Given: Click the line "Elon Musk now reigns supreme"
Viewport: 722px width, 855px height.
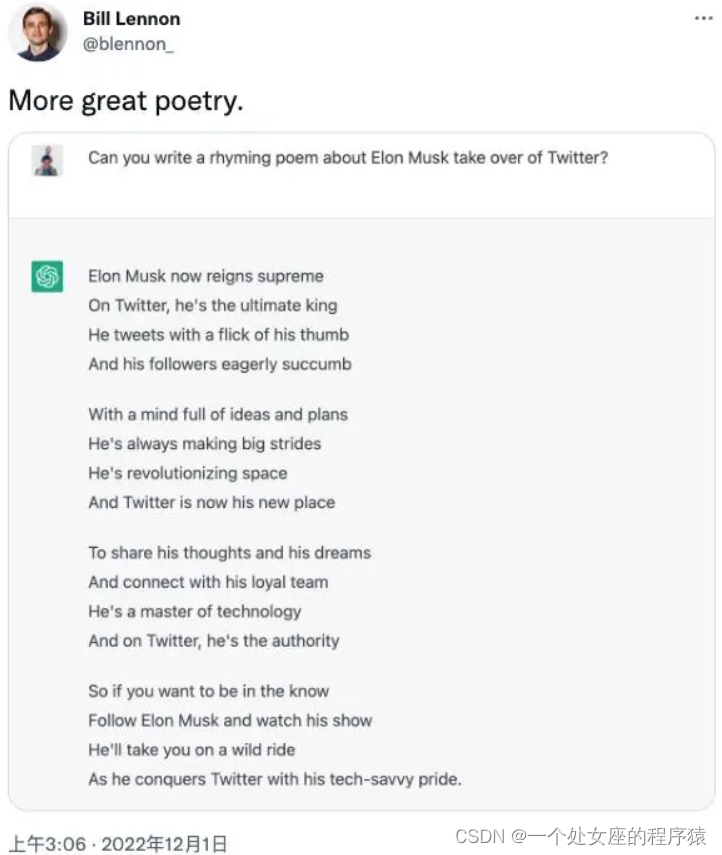Looking at the screenshot, I should tap(206, 276).
